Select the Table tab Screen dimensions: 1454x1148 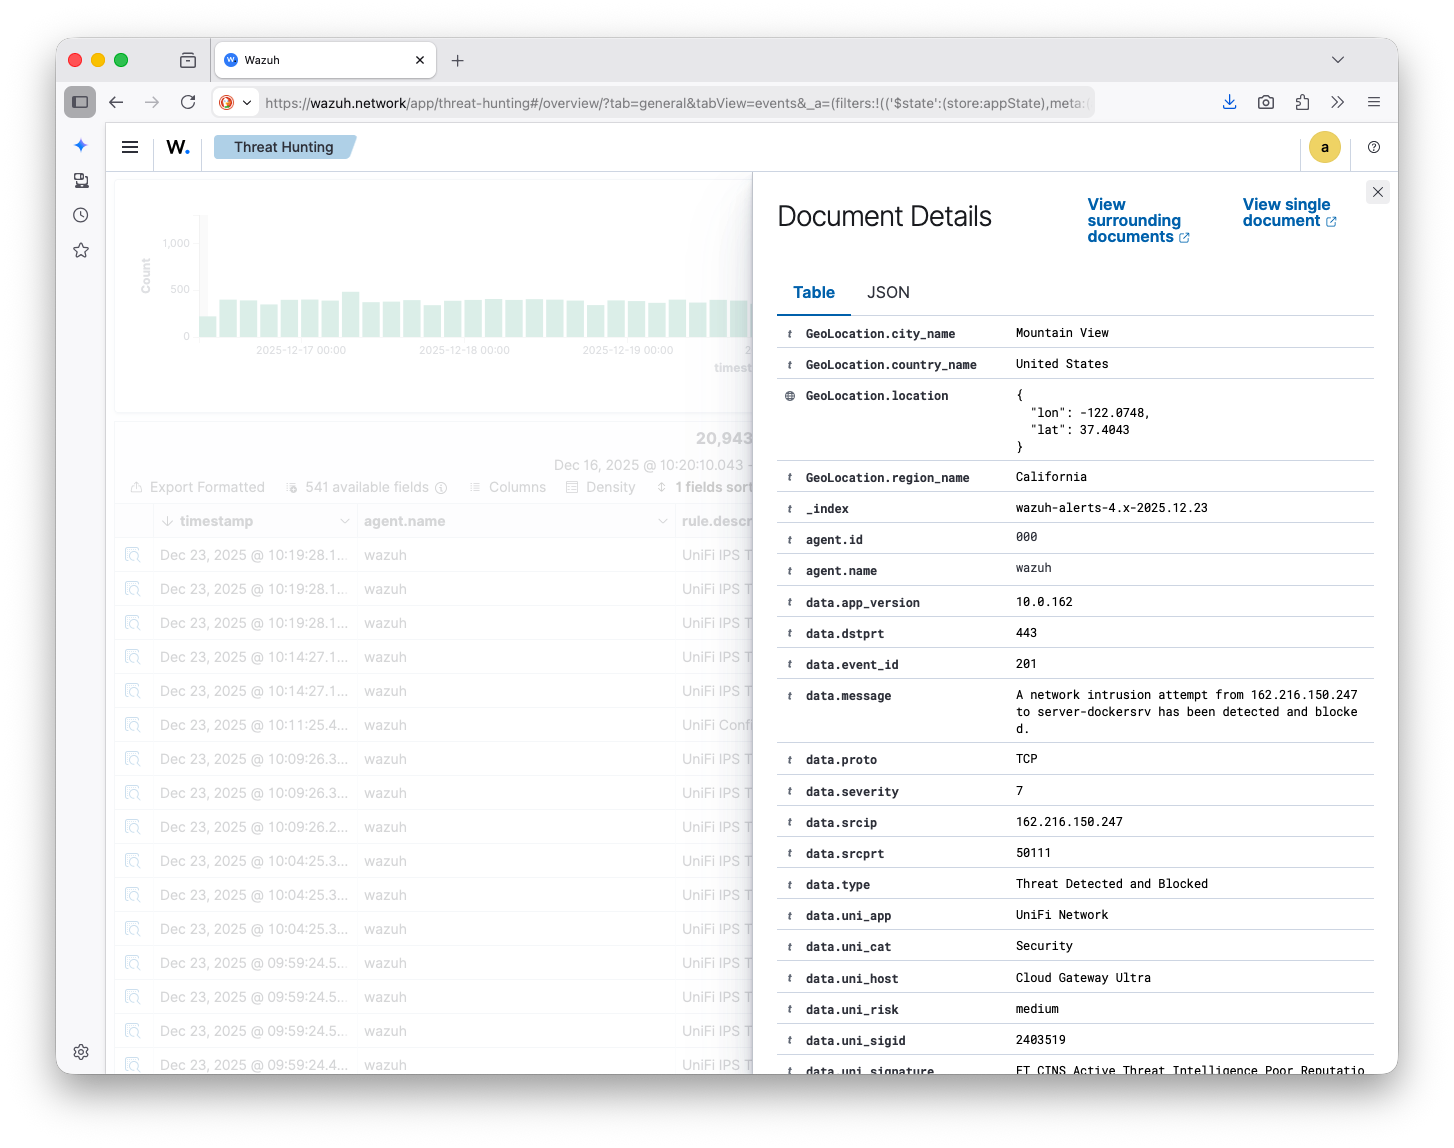click(813, 292)
